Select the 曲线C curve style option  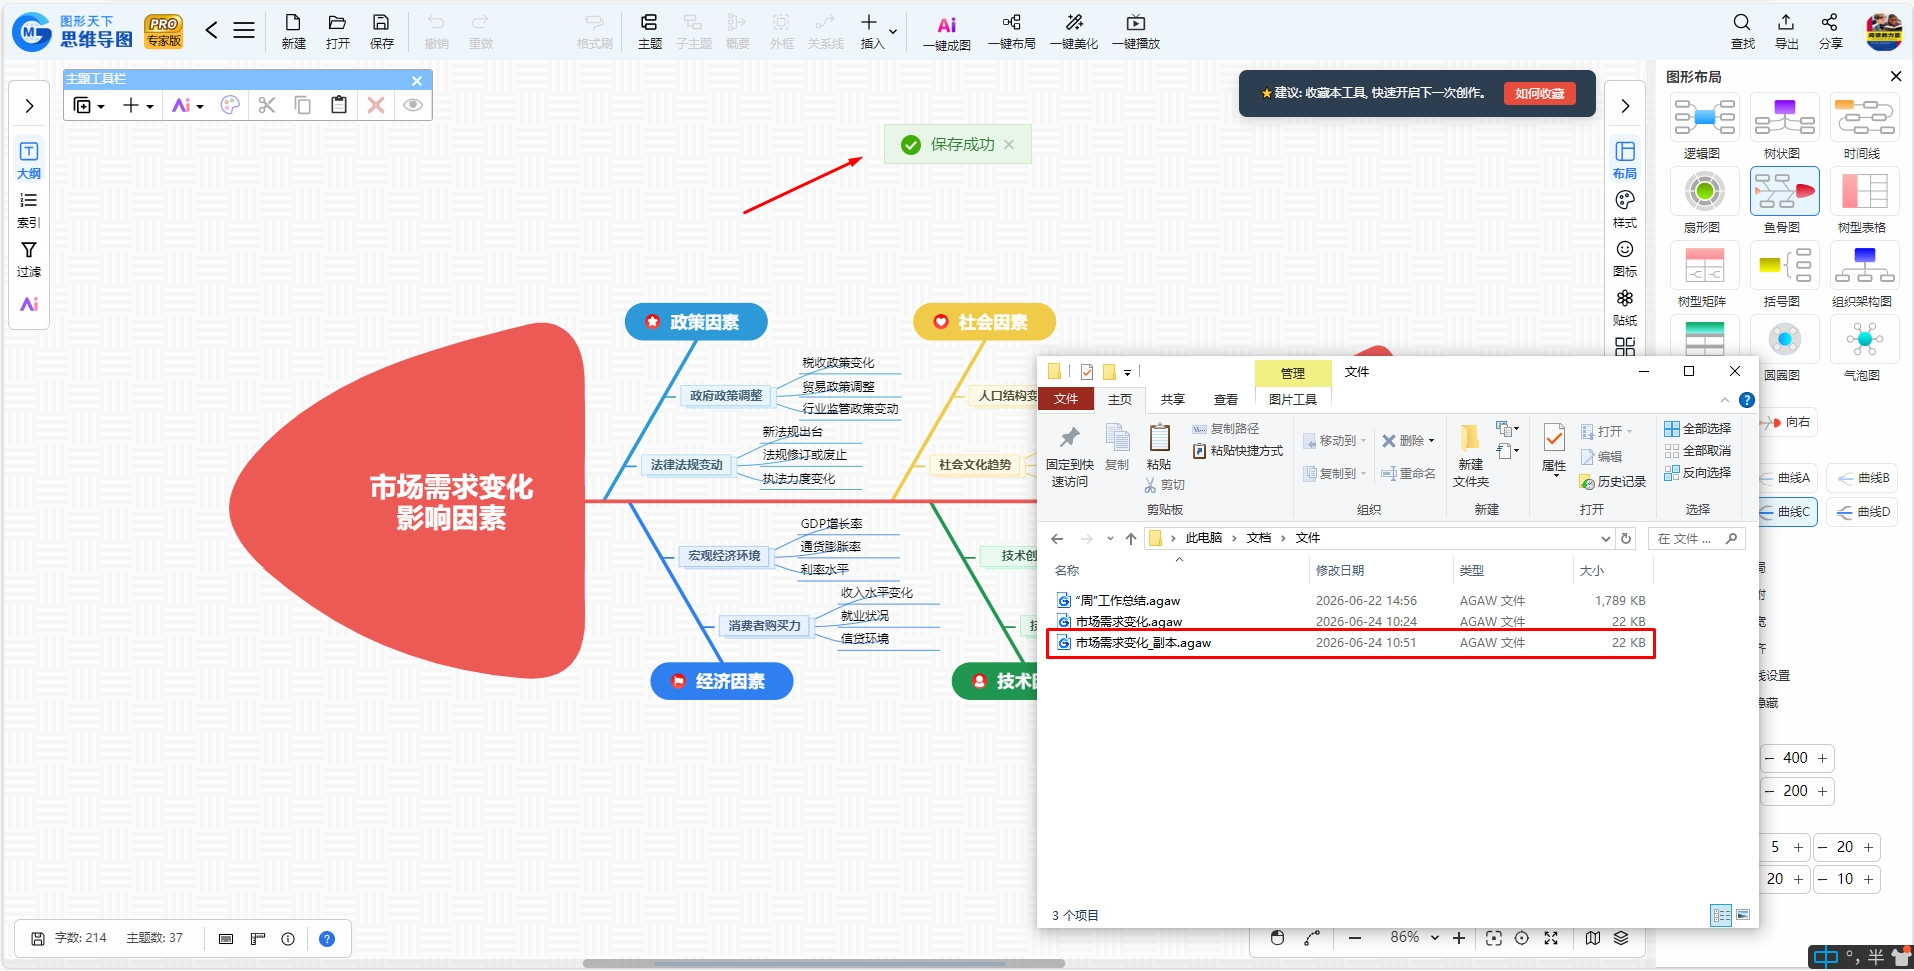[1789, 511]
